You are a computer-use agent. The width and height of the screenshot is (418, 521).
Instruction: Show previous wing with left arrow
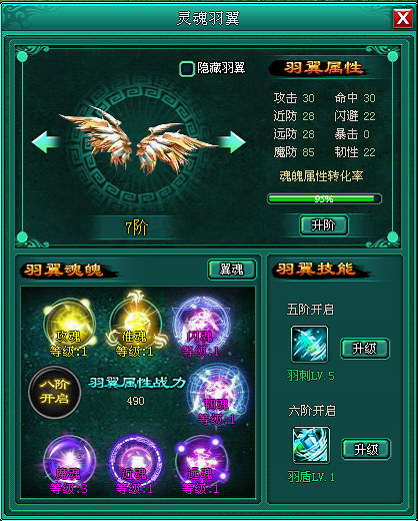coord(46,142)
